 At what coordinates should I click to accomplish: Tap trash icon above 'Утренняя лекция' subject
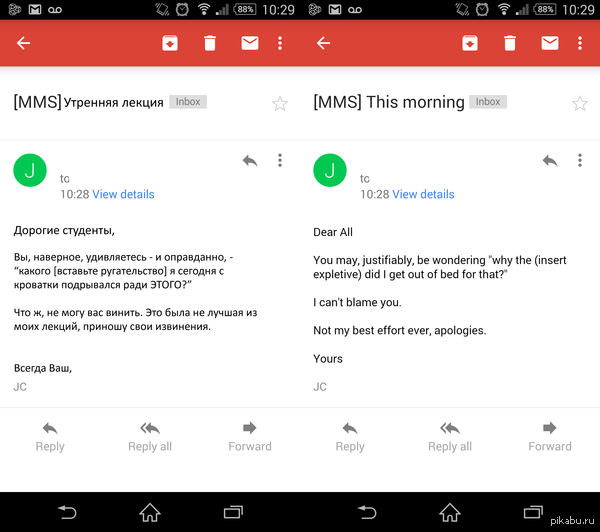click(x=210, y=43)
